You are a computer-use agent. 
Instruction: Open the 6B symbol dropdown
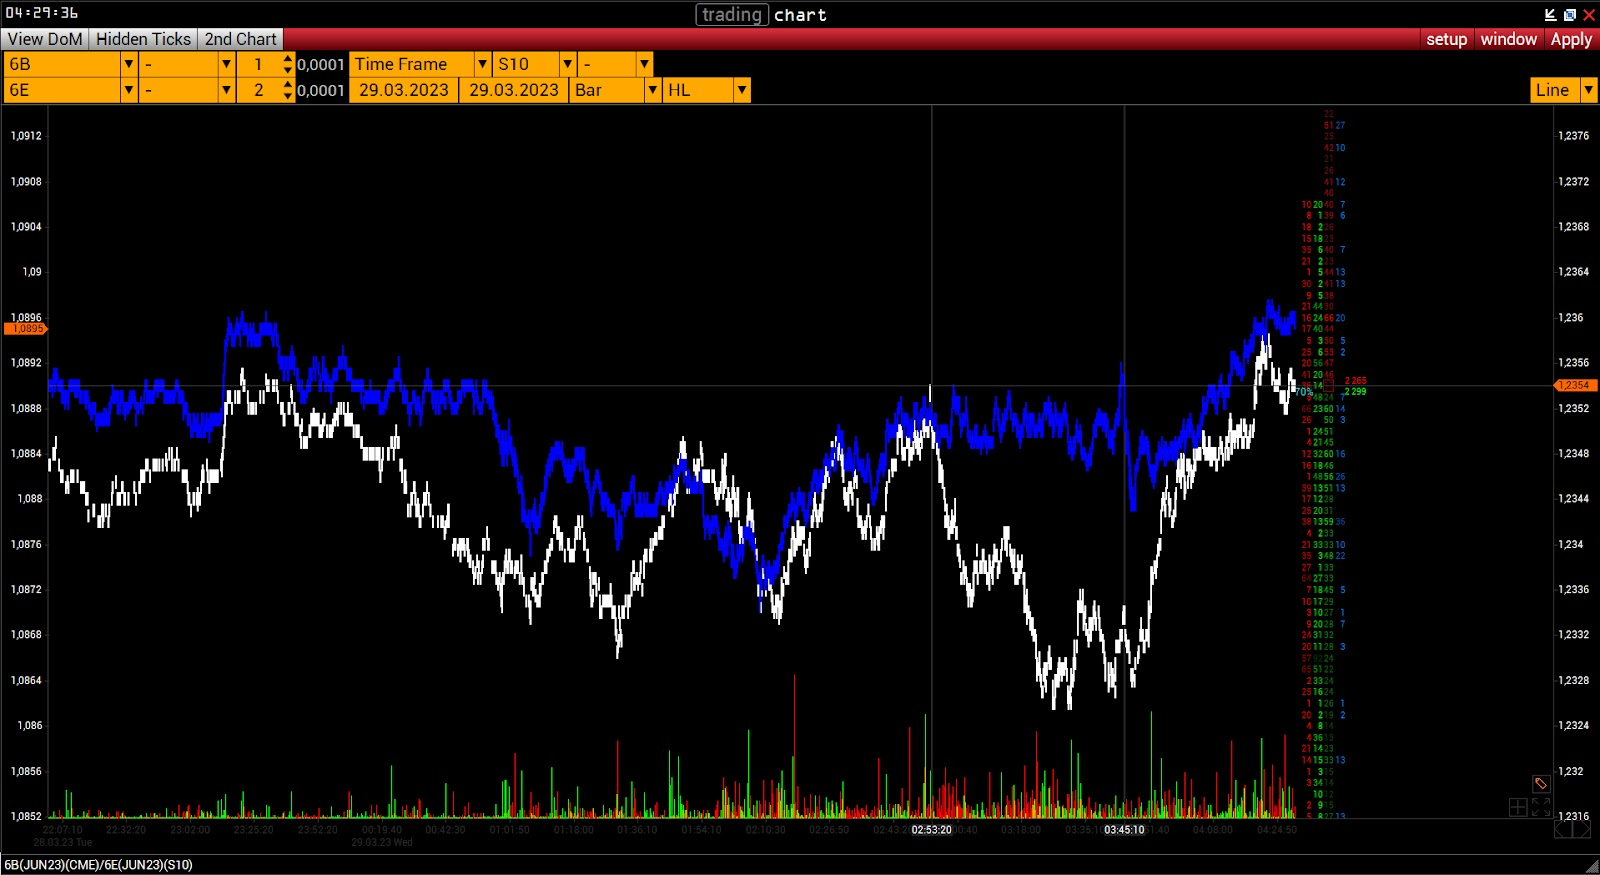128,64
